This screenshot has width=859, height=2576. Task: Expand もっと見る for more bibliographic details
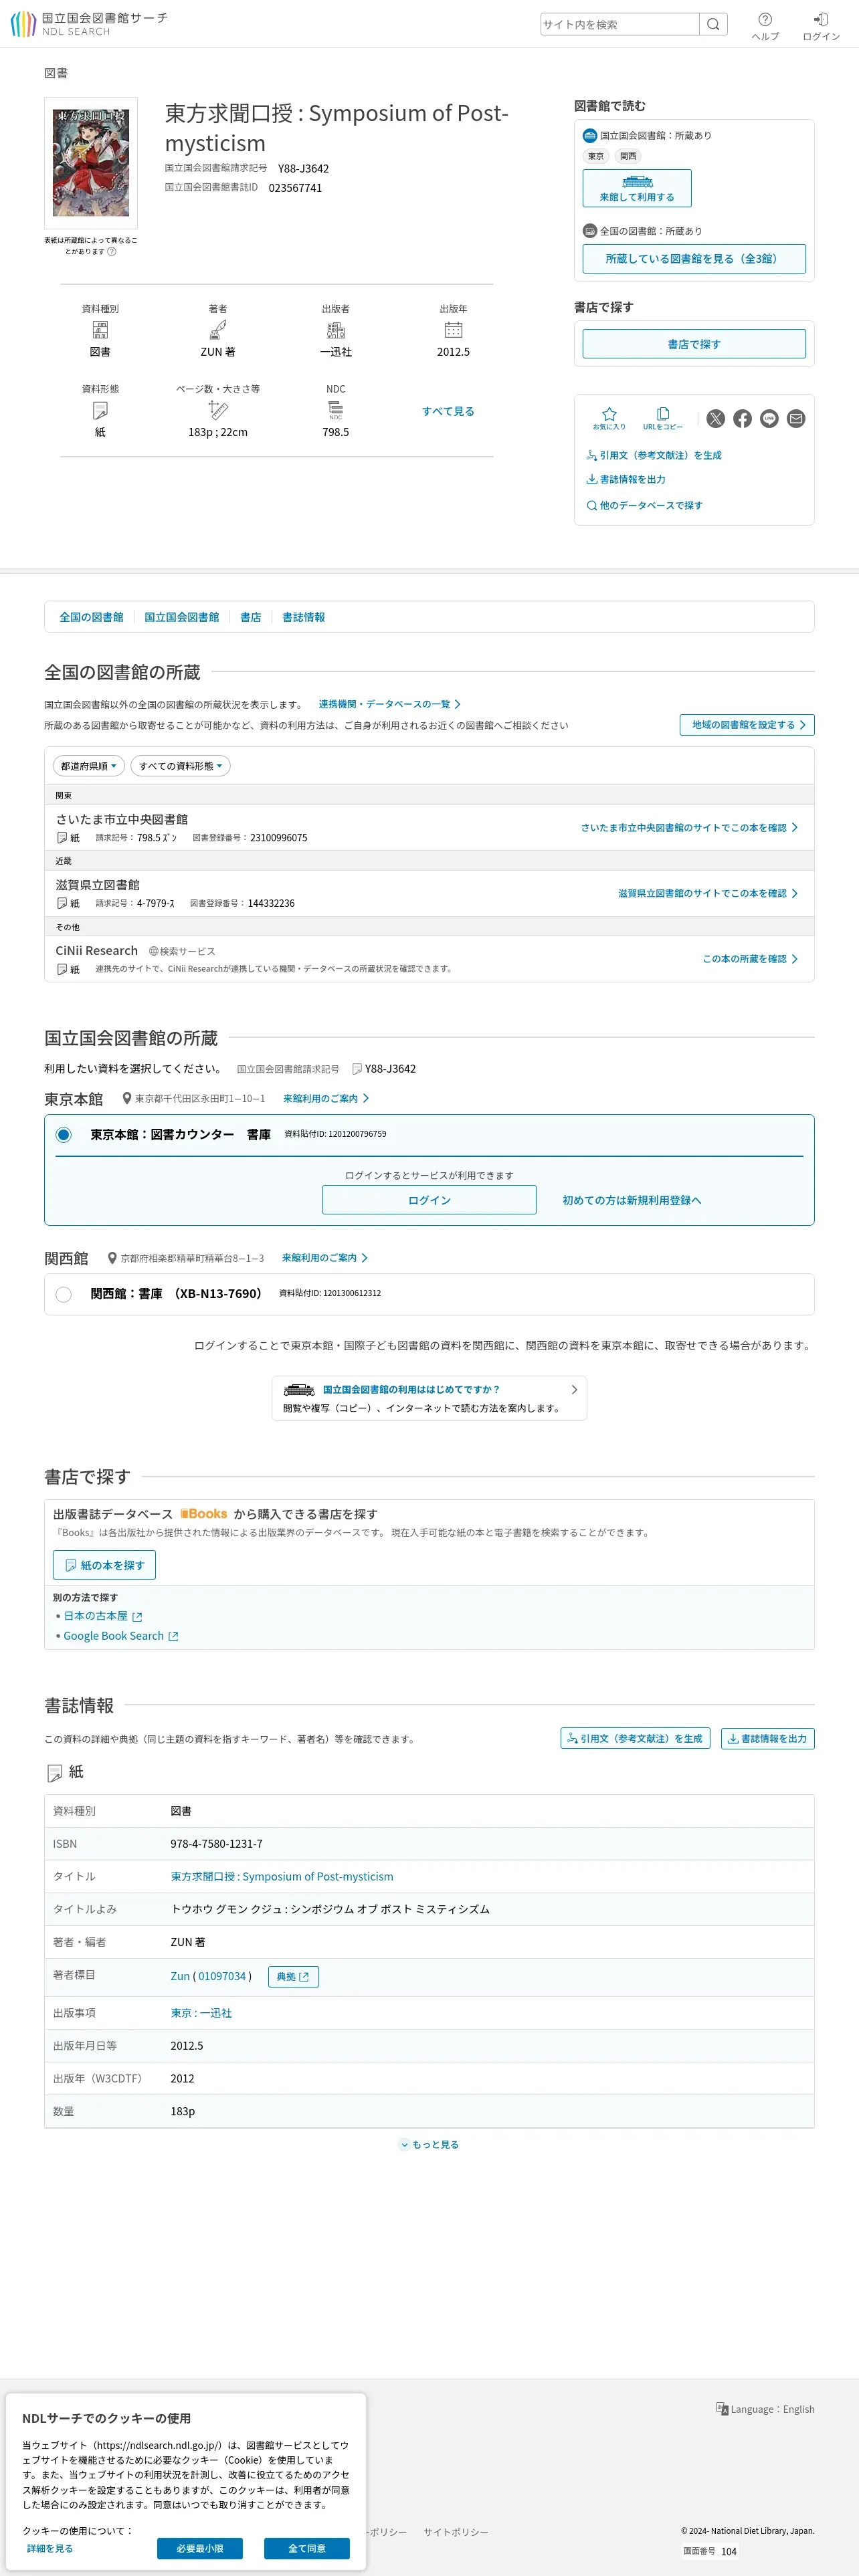pos(429,2144)
